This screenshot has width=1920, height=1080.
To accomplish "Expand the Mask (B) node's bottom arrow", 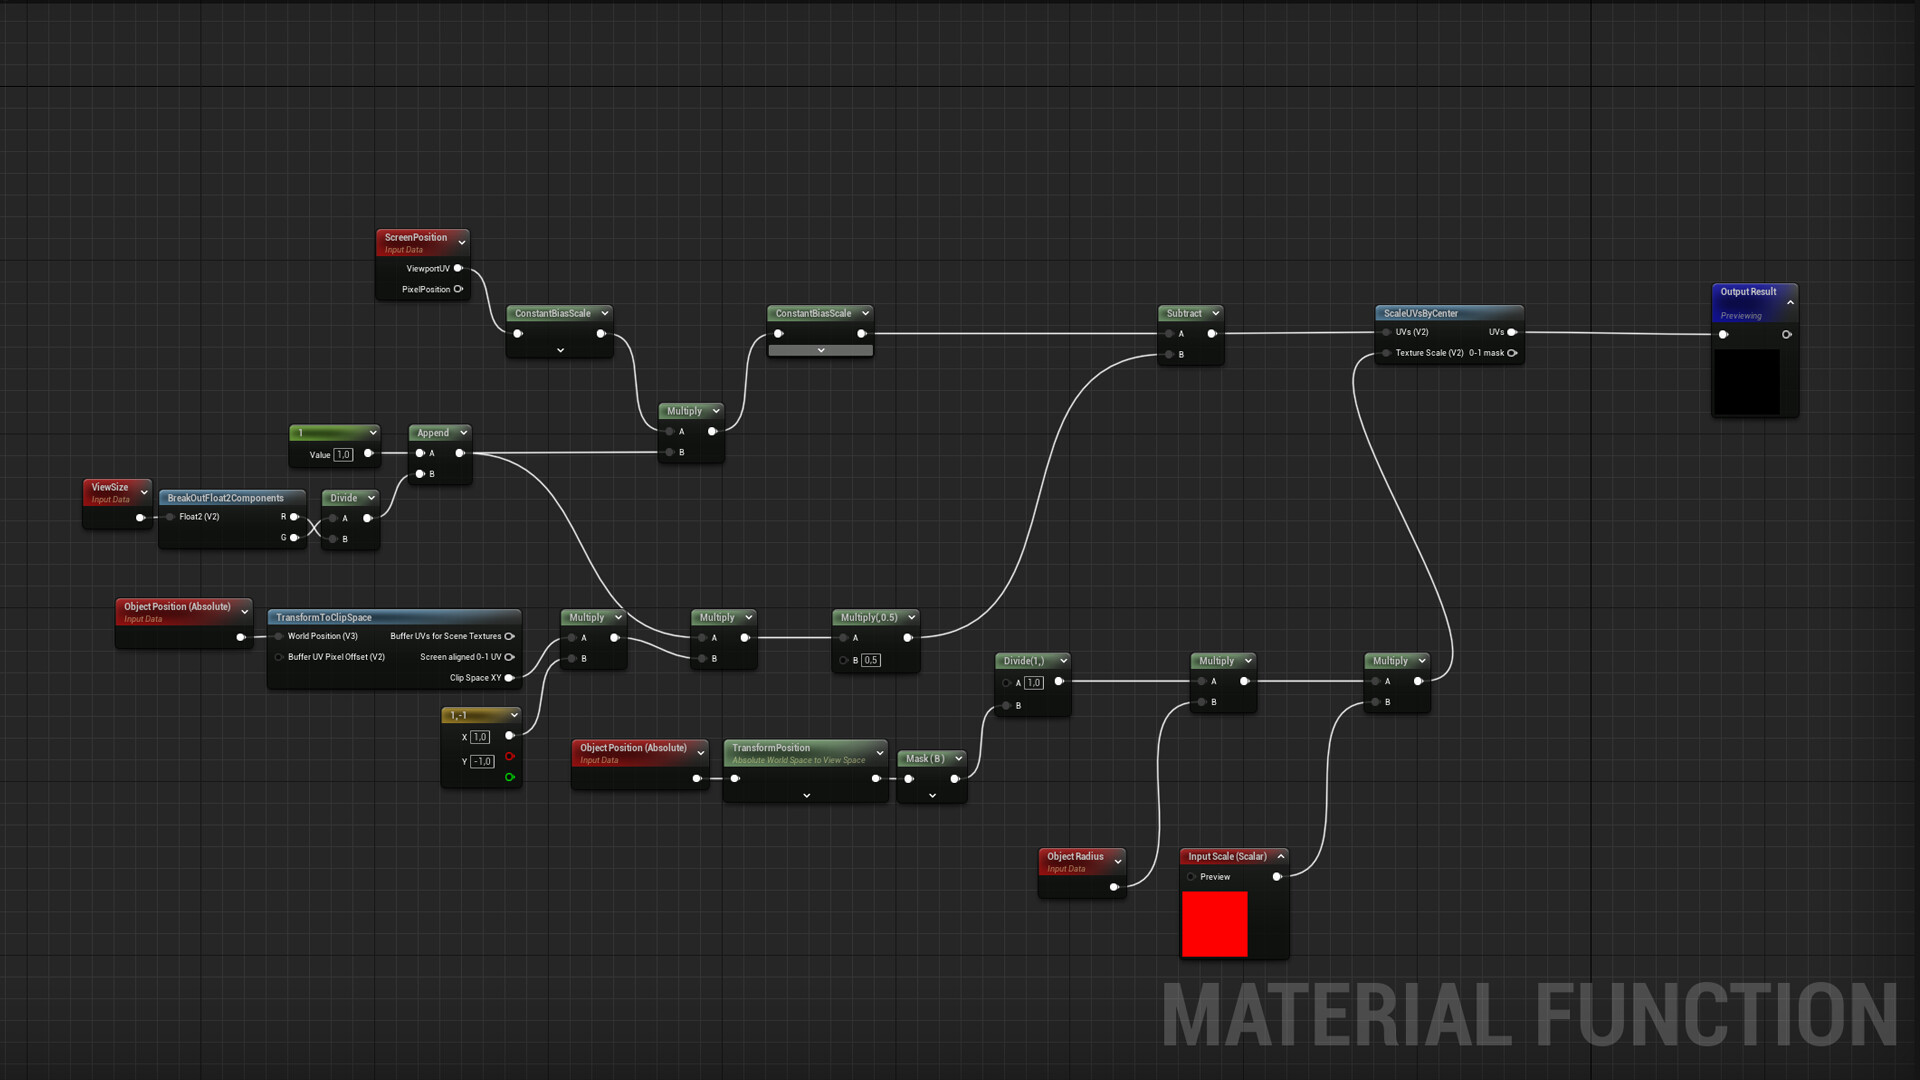I will click(932, 796).
